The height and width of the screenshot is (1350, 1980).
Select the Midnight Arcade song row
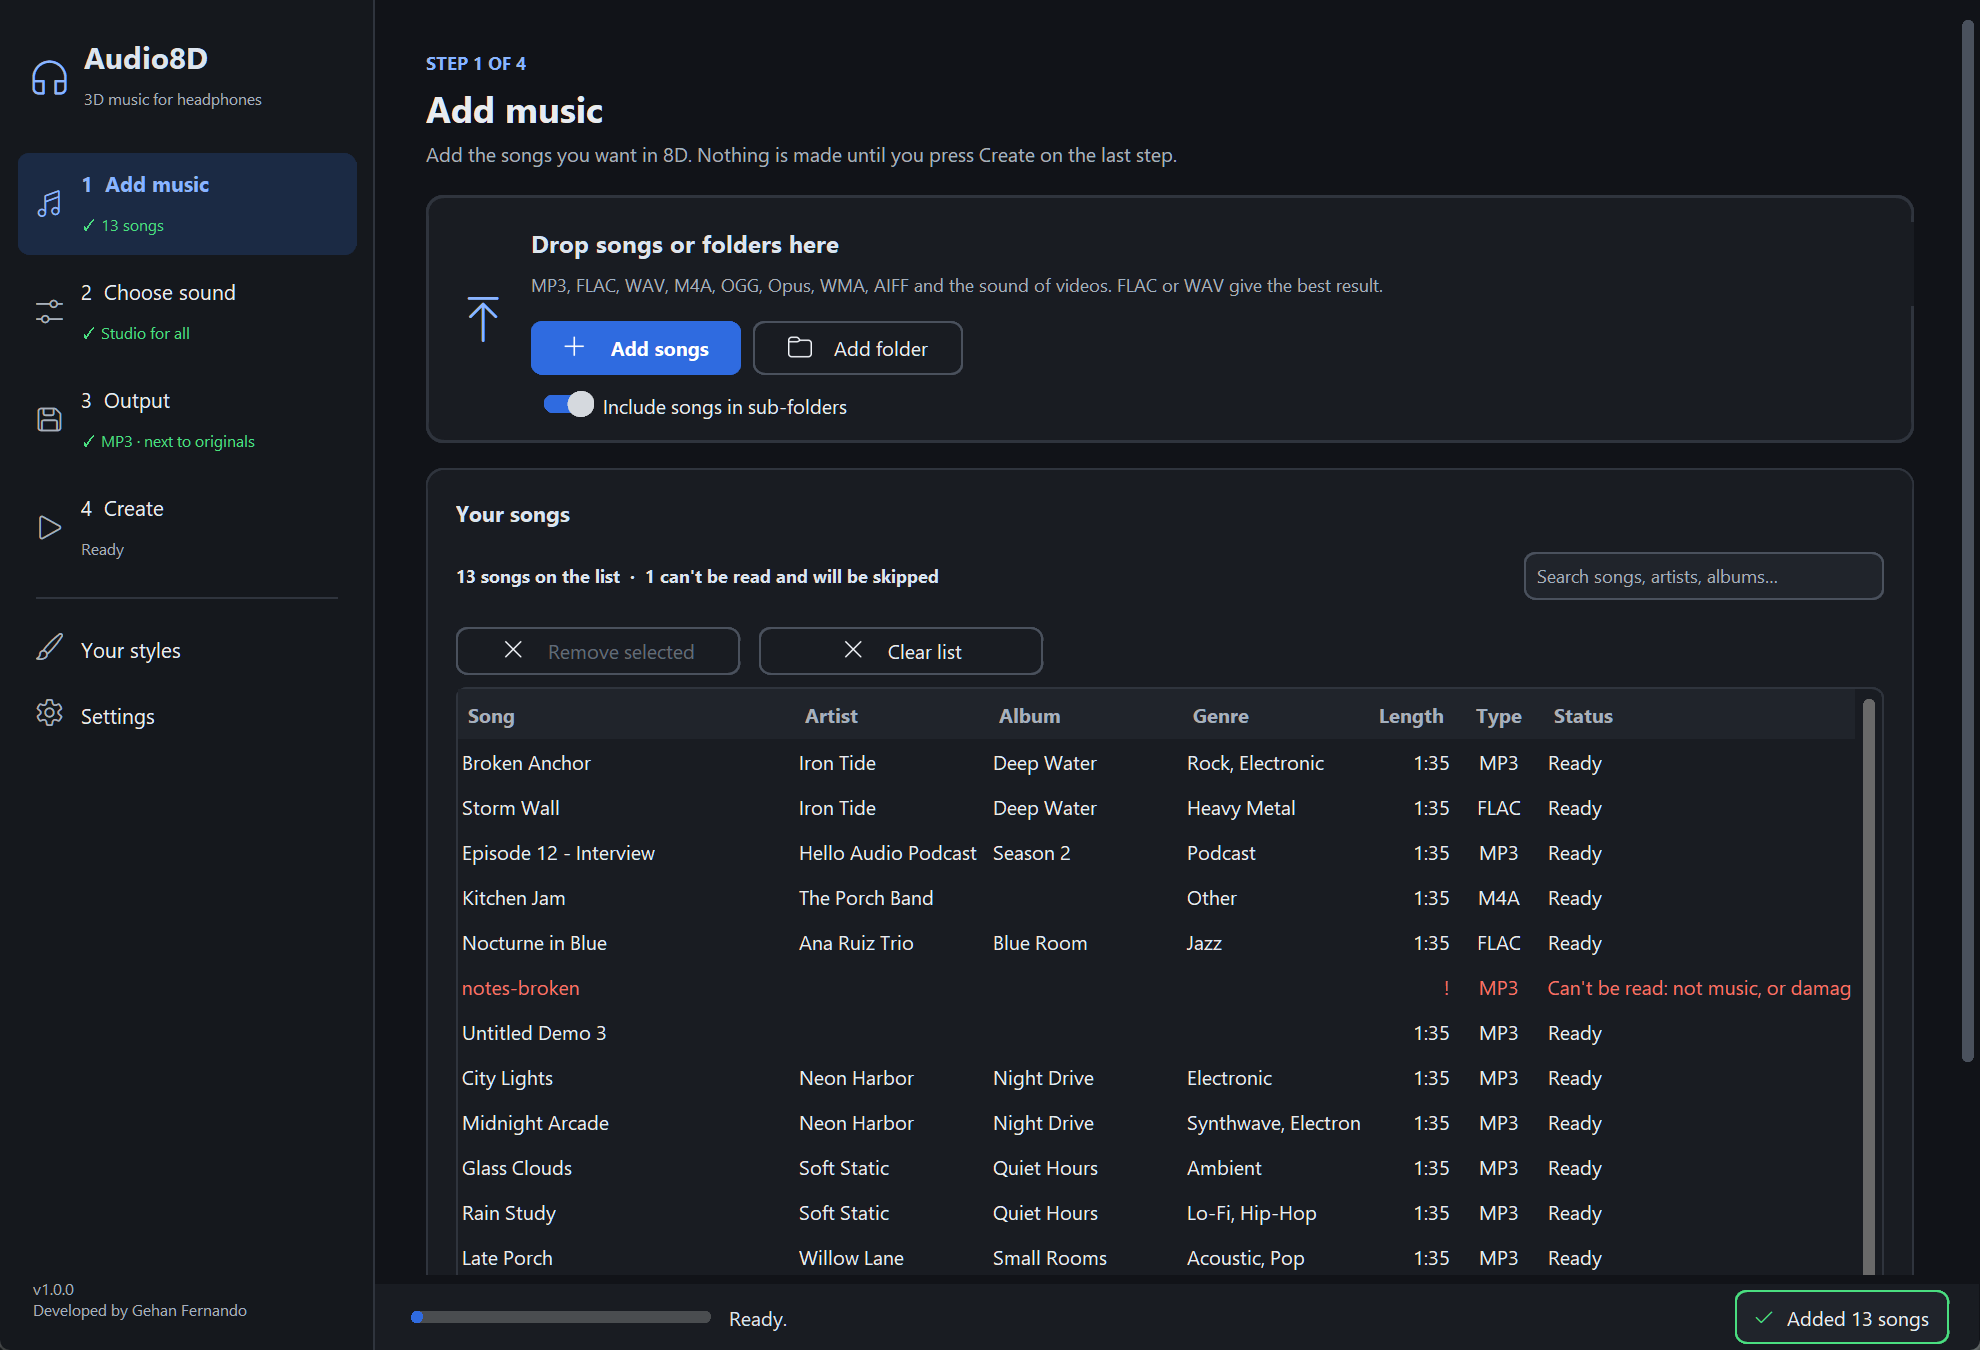[x=1157, y=1123]
